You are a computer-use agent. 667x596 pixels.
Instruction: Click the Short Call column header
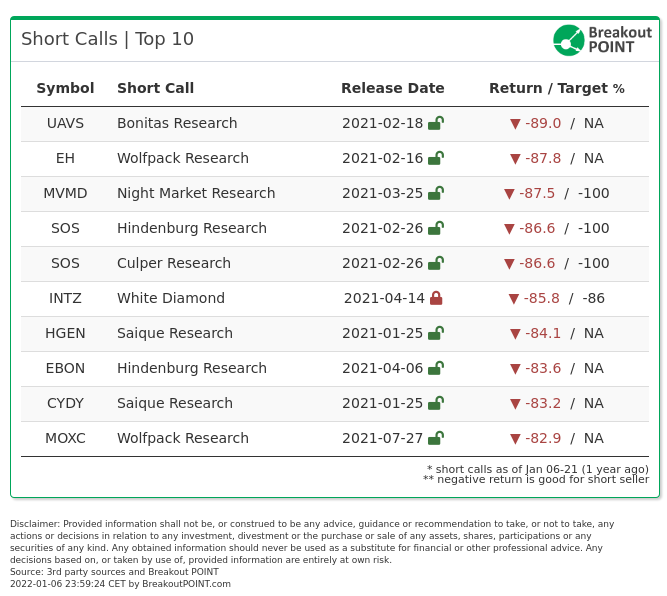tap(155, 88)
